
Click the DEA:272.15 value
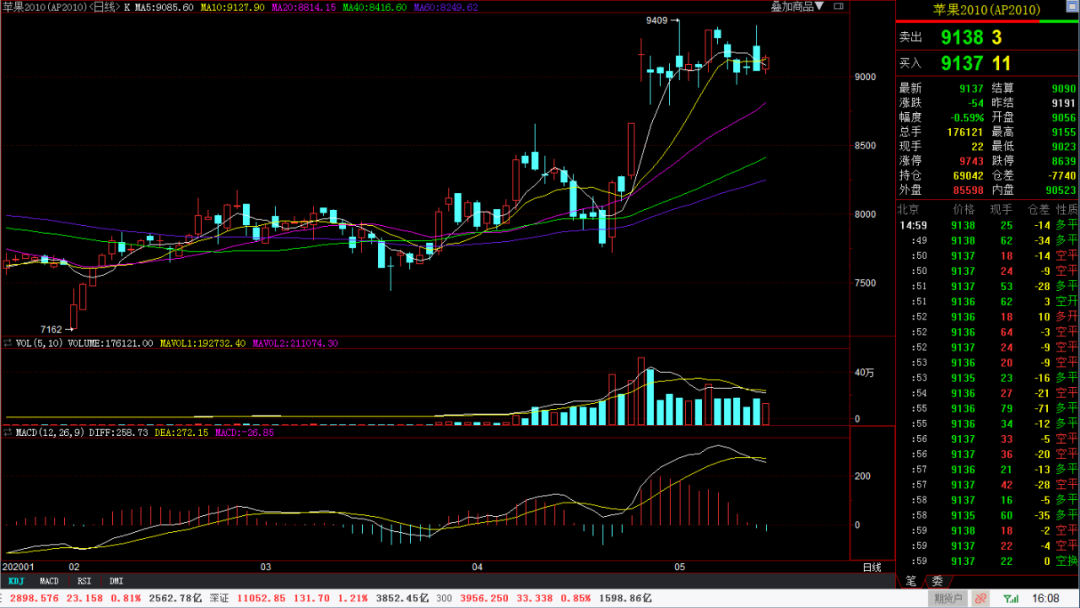click(181, 432)
